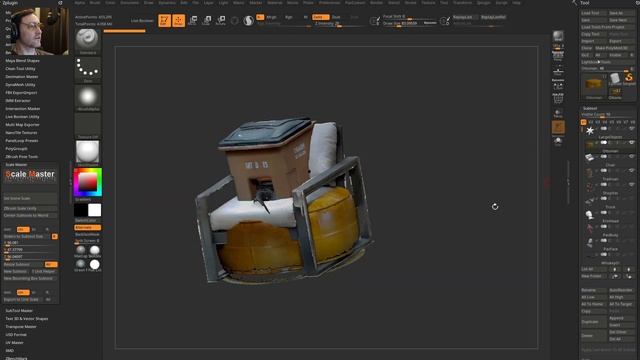
Task: Toggle eye visibility of the star subtool
Action: point(632,129)
